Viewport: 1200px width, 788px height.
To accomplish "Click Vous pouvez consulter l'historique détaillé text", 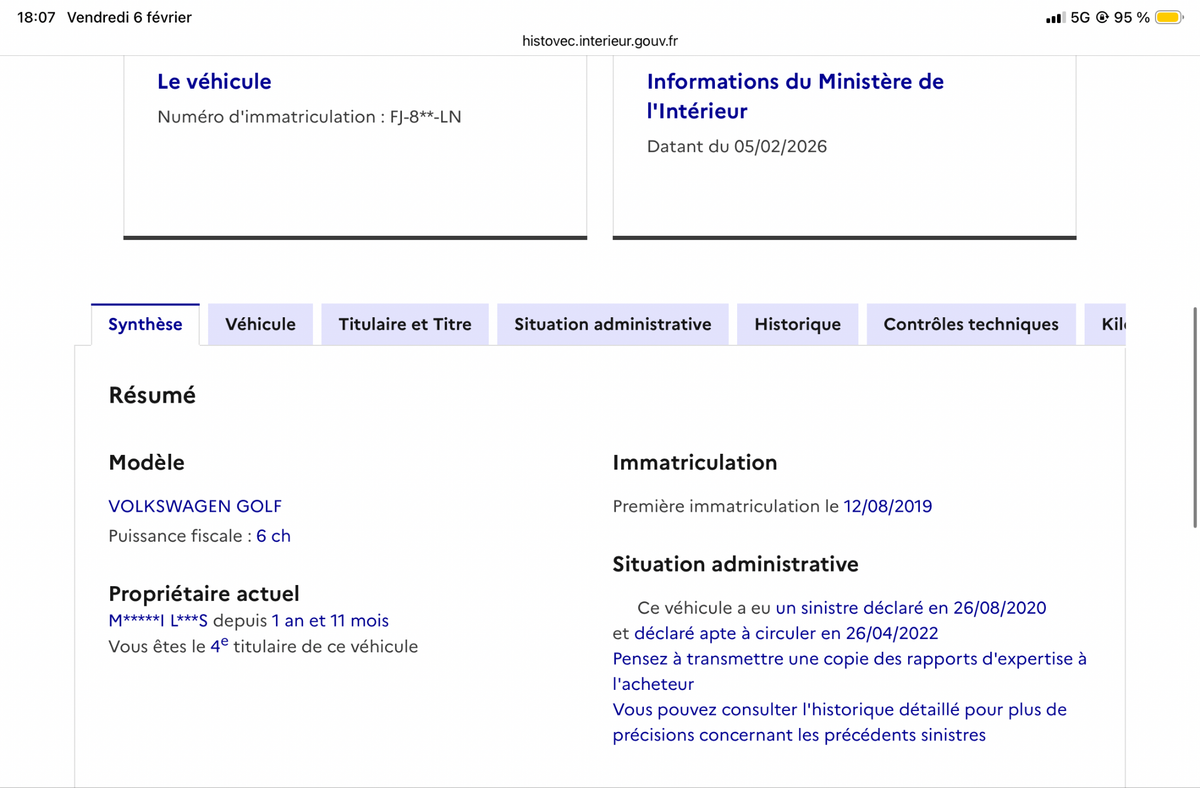I will point(839,722).
